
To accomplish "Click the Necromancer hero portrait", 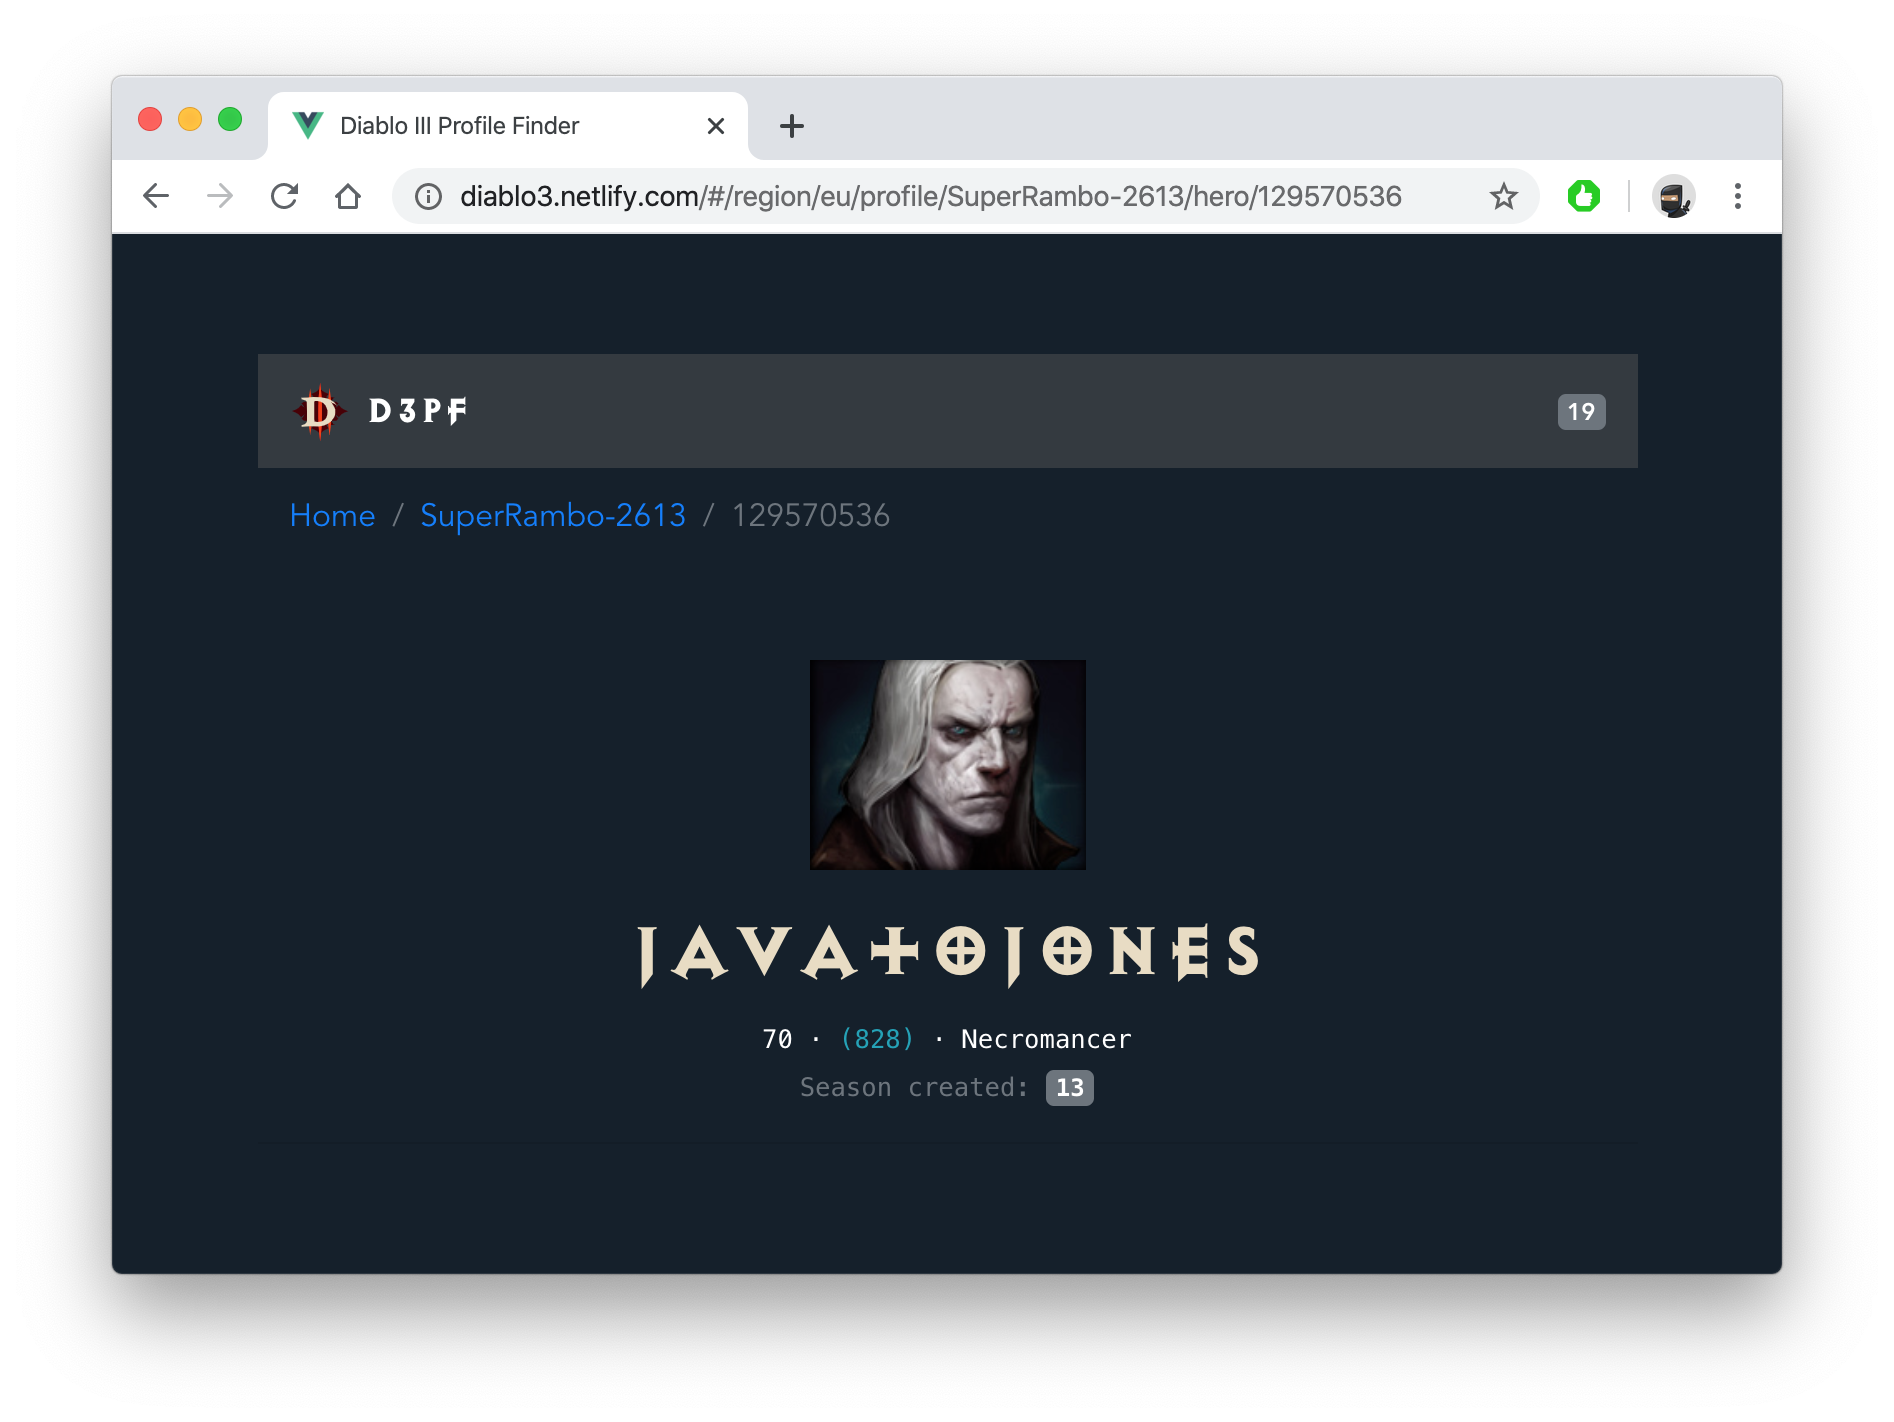I will click(x=947, y=765).
